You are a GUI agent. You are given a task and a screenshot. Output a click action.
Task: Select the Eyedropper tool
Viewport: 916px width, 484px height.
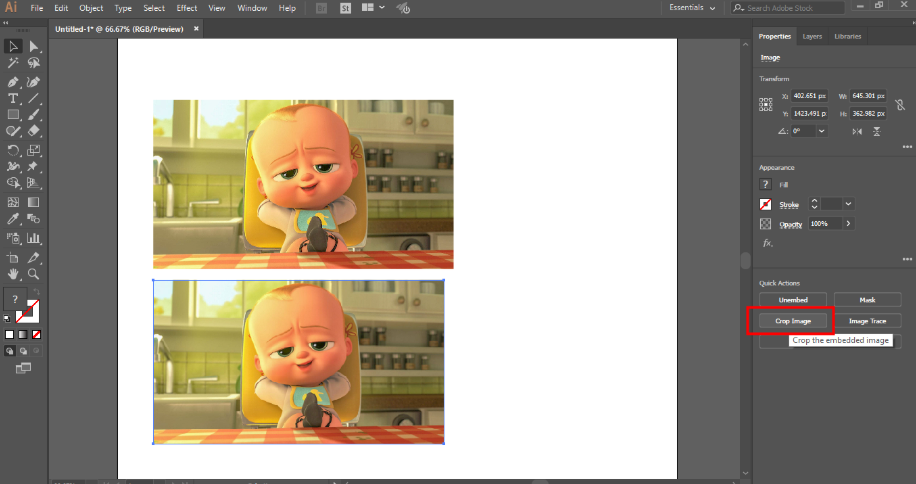(13, 219)
